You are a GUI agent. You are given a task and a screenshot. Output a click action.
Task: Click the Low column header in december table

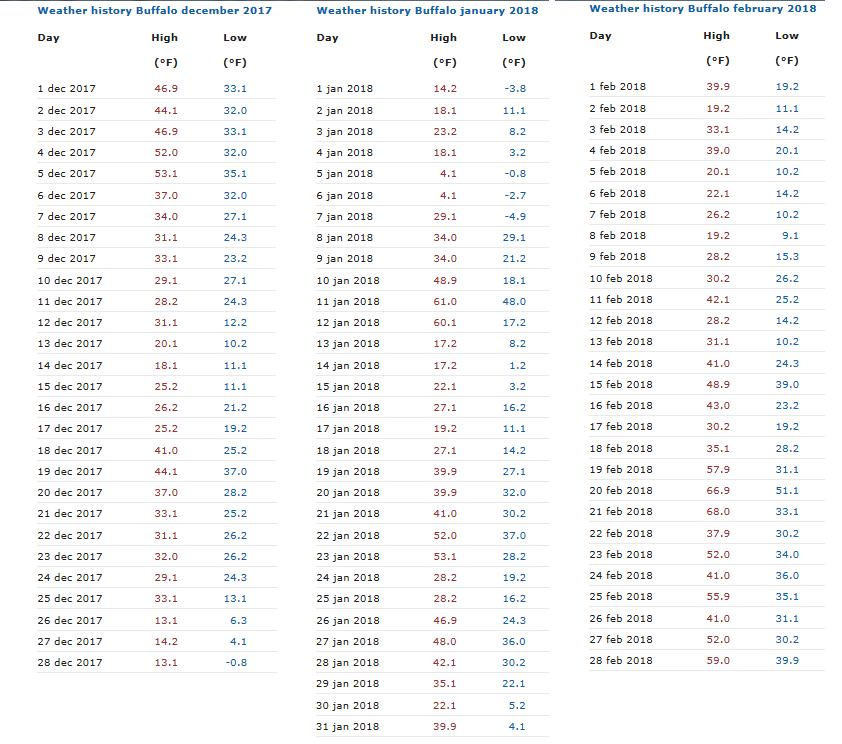235,38
